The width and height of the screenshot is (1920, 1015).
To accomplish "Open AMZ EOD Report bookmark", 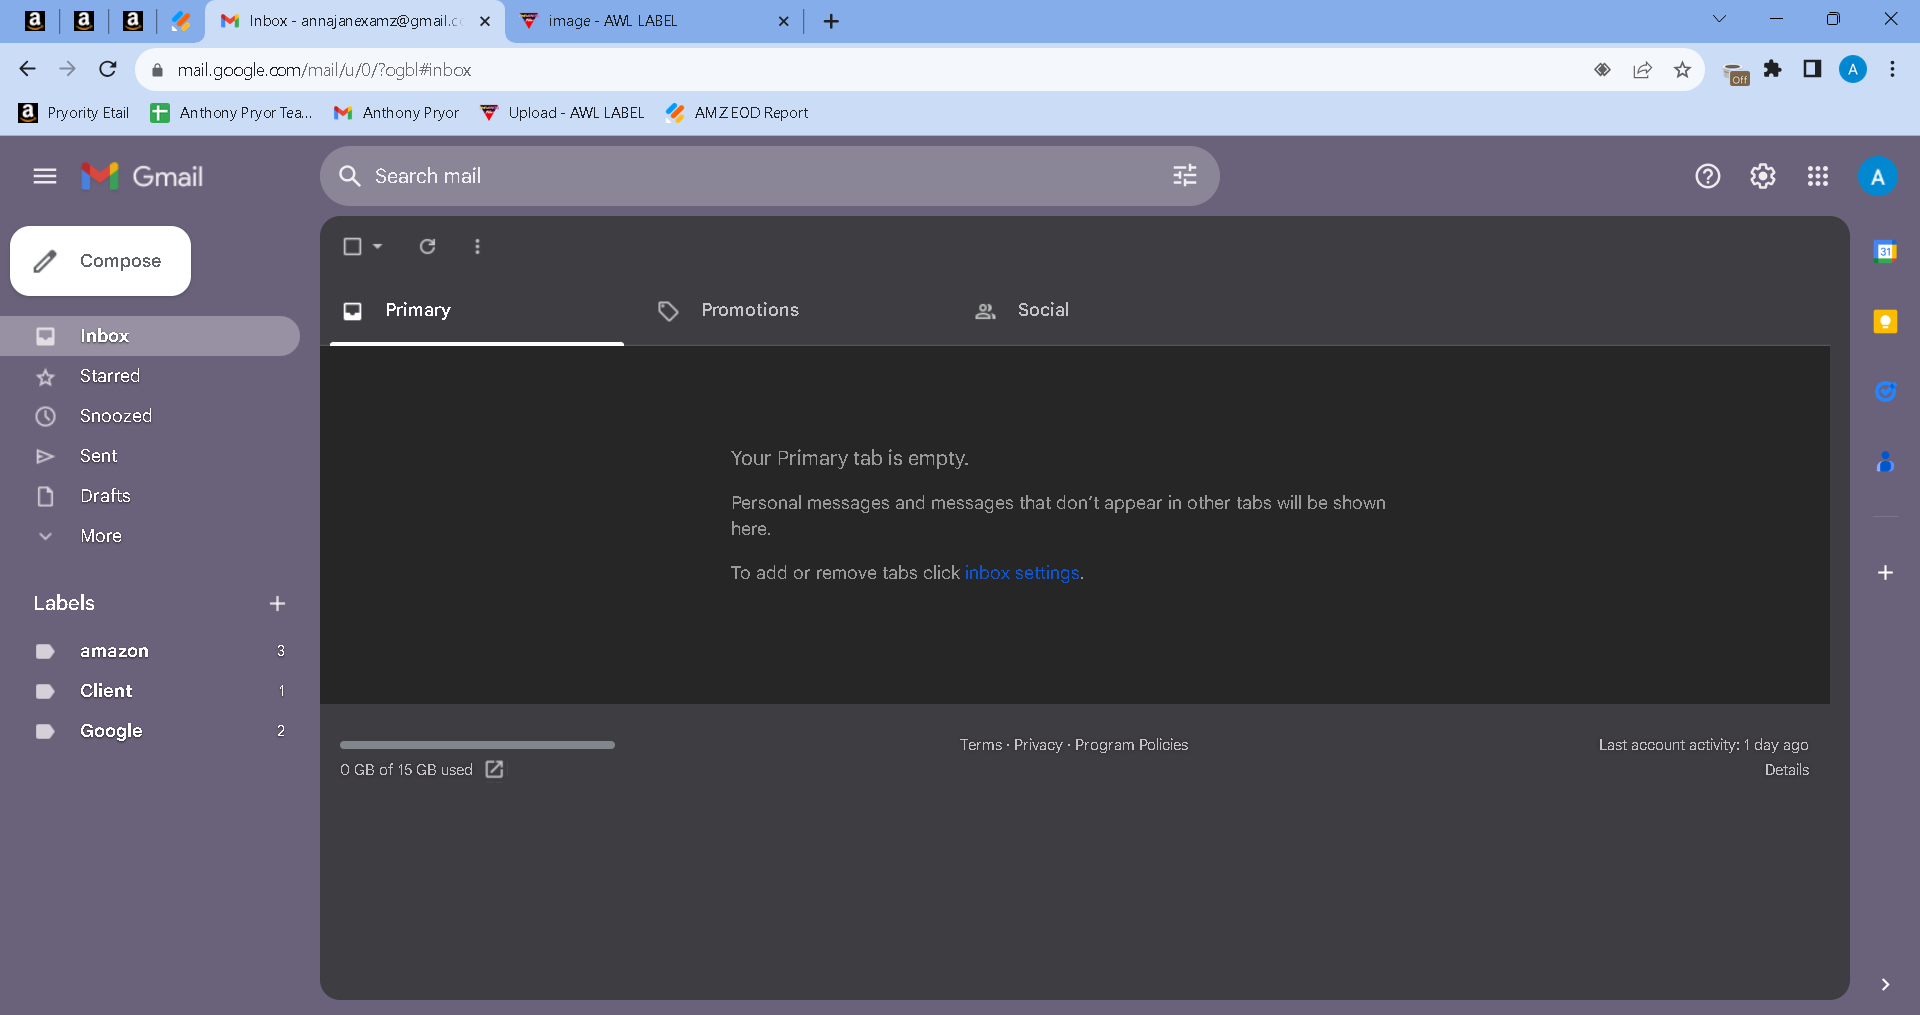I will (x=737, y=113).
